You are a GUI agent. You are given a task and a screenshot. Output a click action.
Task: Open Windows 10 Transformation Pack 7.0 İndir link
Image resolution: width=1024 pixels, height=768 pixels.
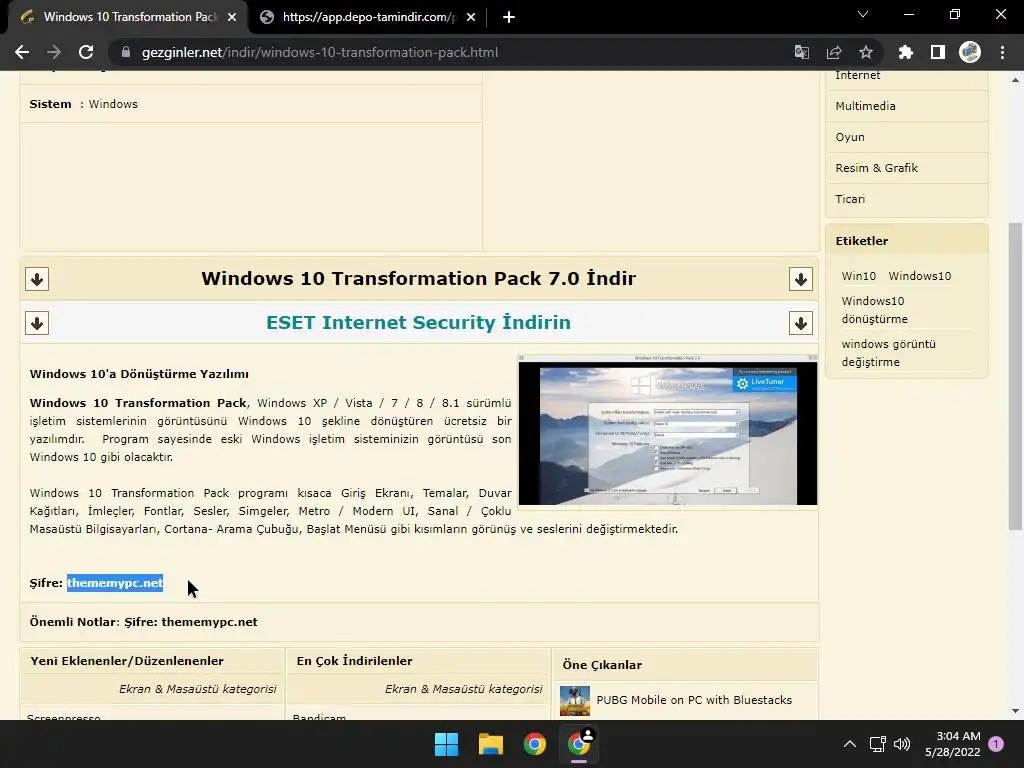(x=419, y=279)
